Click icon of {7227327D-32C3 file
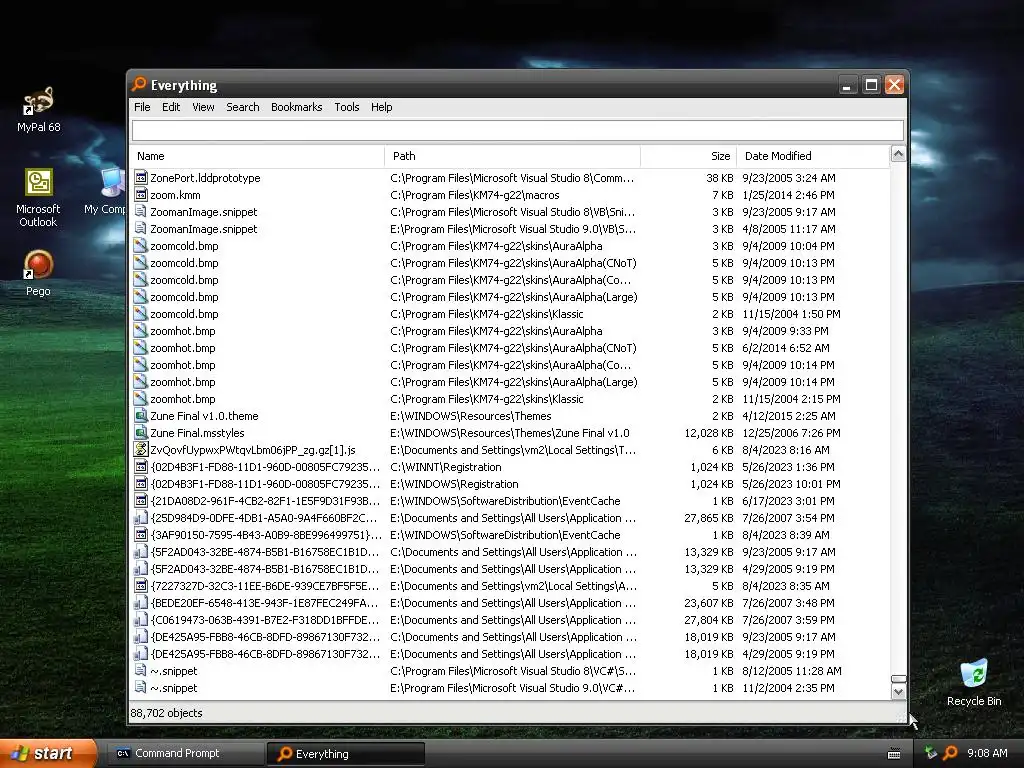The height and width of the screenshot is (768, 1024). pyautogui.click(x=140, y=585)
